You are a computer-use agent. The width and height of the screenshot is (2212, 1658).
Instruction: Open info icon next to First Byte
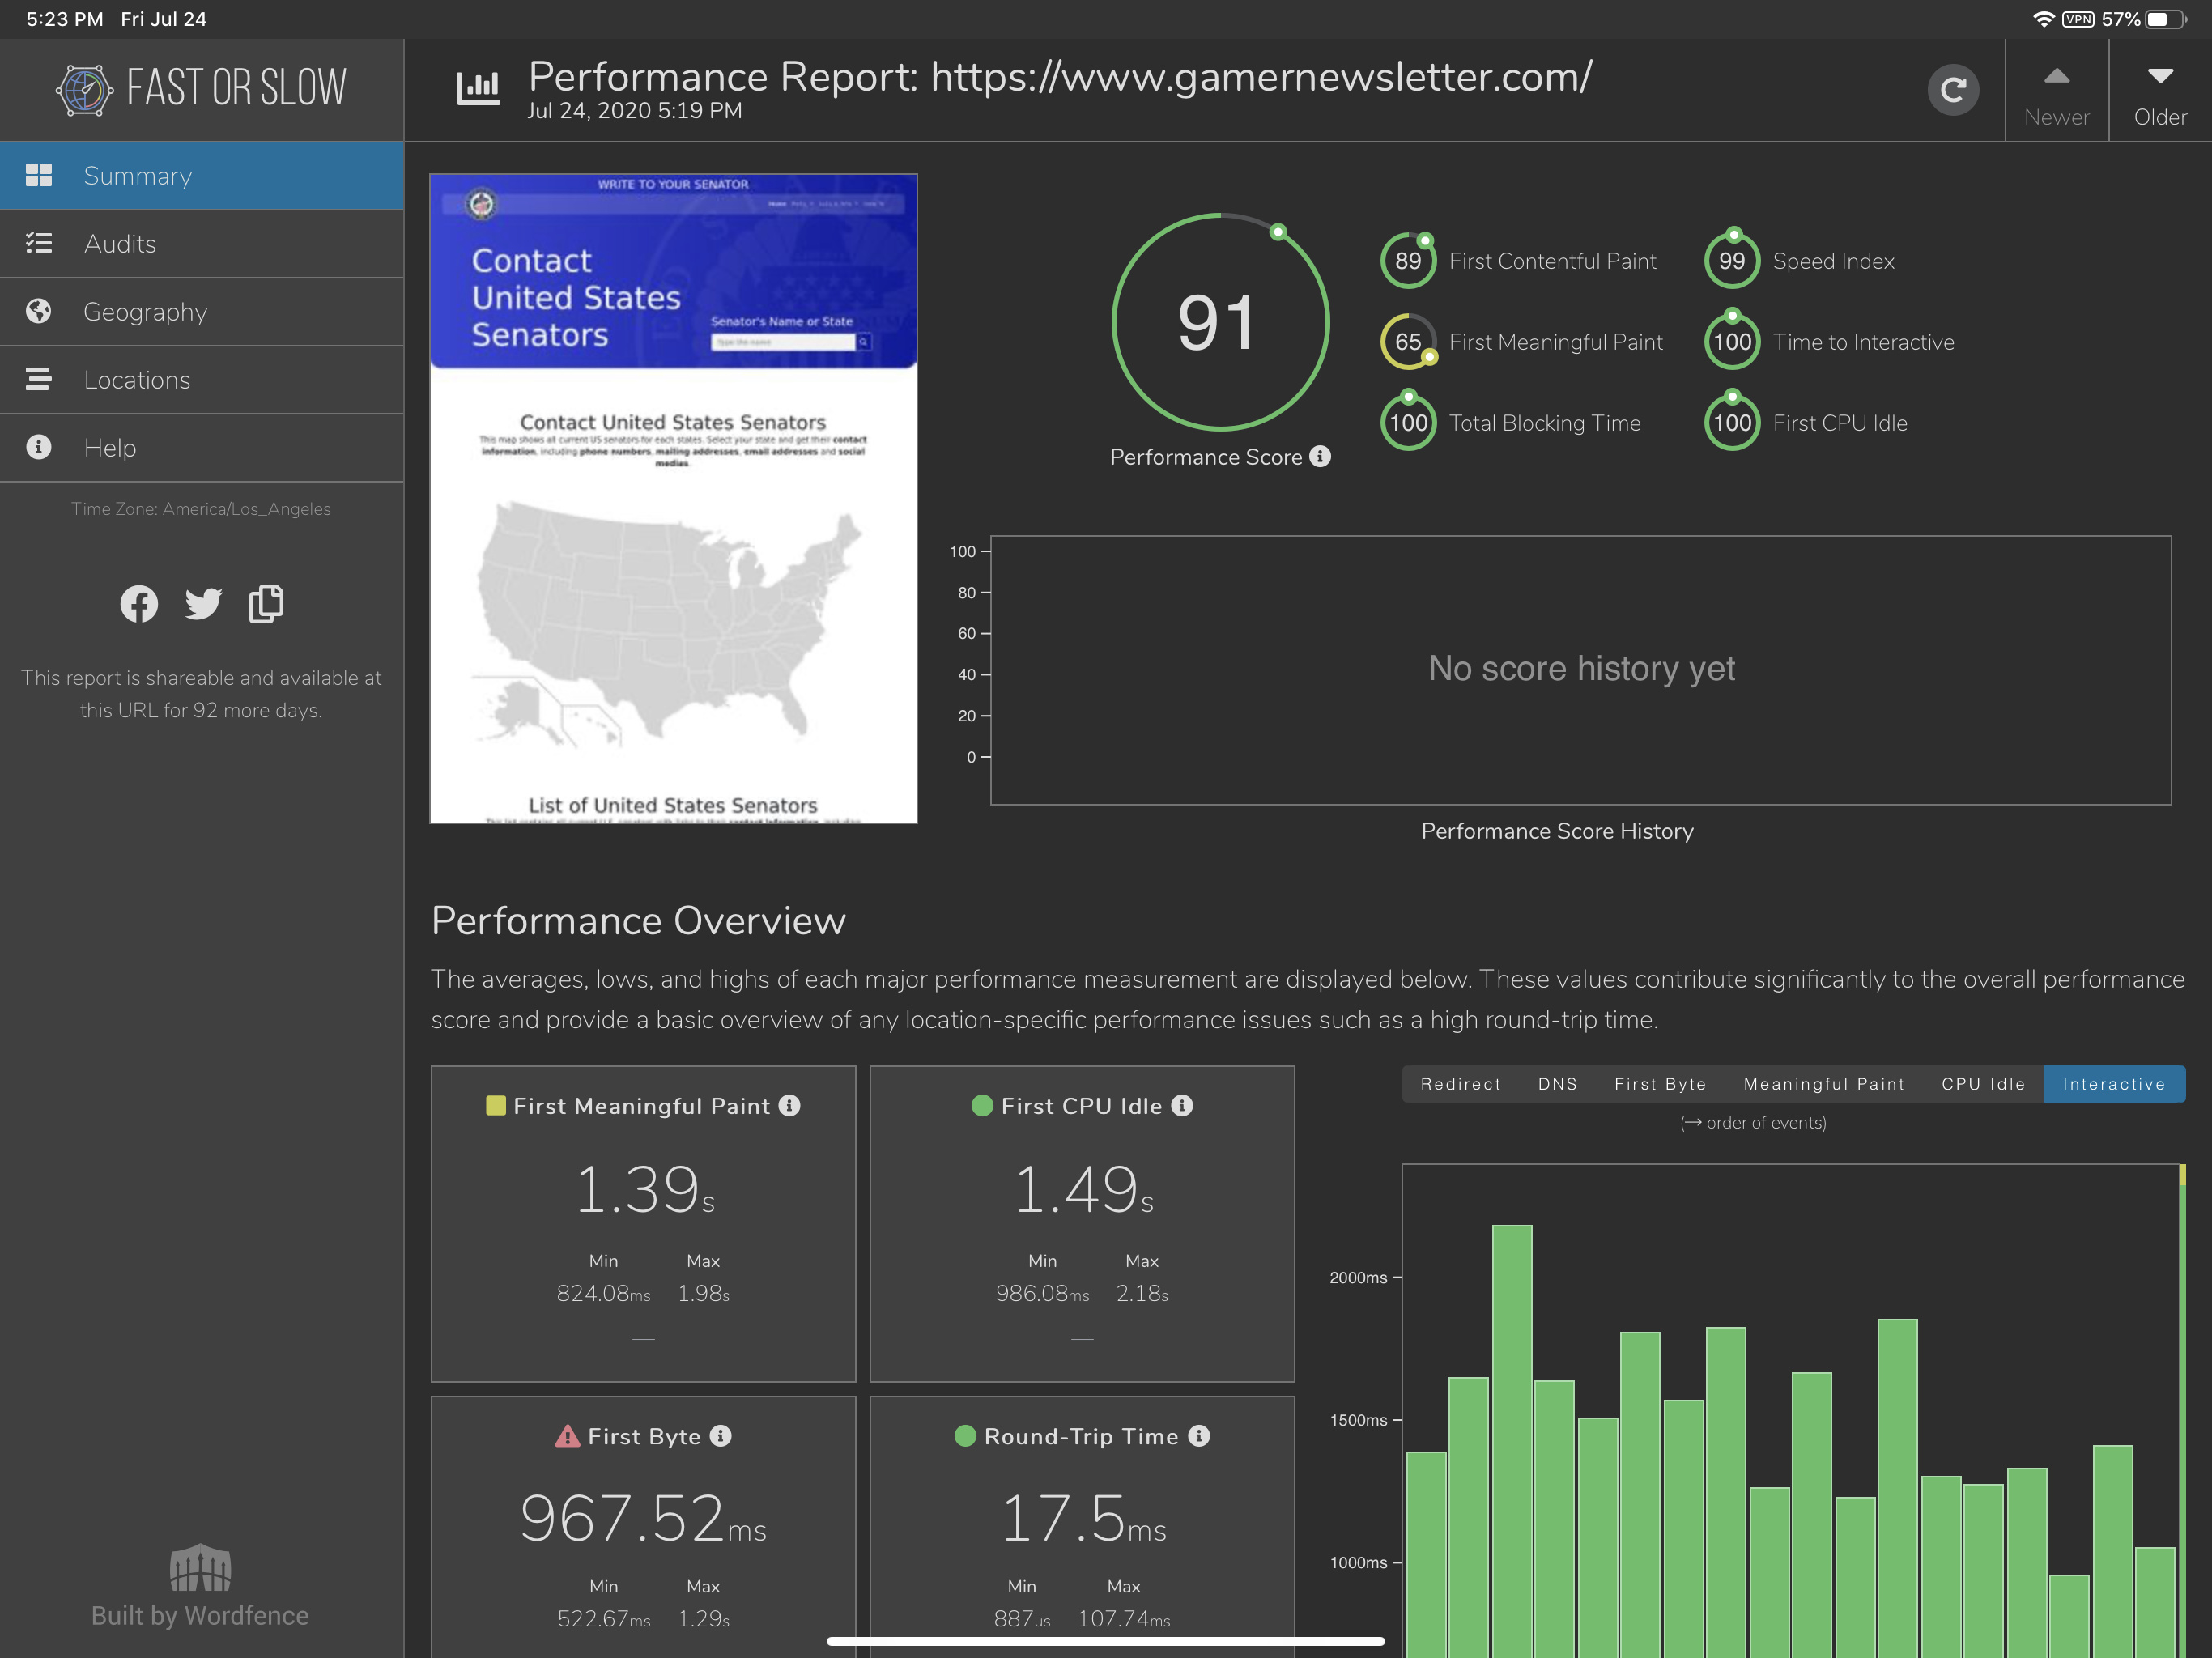click(x=720, y=1436)
